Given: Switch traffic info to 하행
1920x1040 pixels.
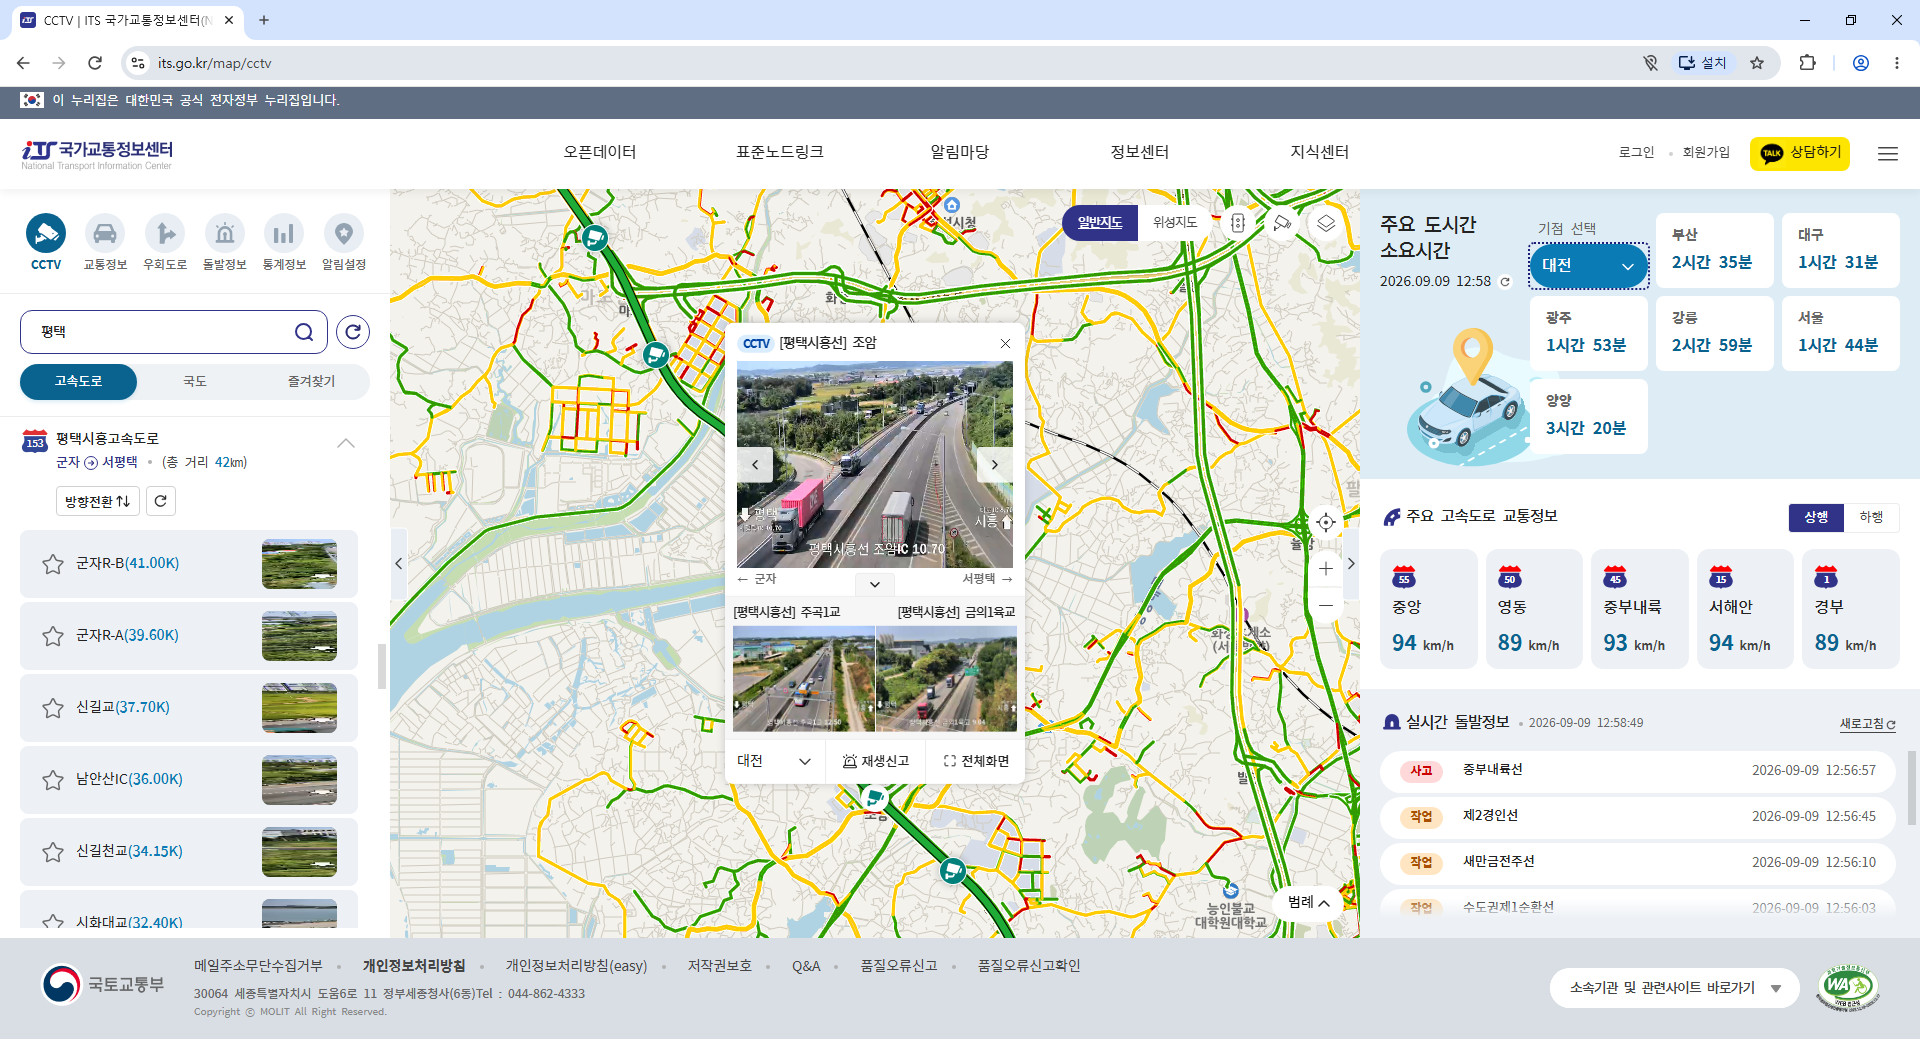Looking at the screenshot, I should click(x=1871, y=517).
